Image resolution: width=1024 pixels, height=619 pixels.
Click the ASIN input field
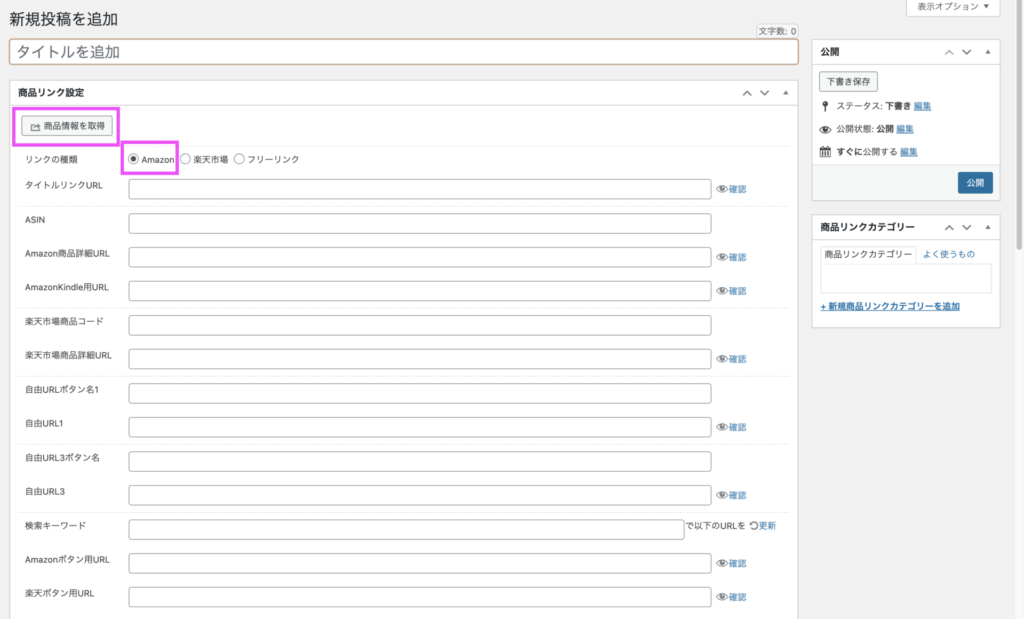tap(419, 223)
